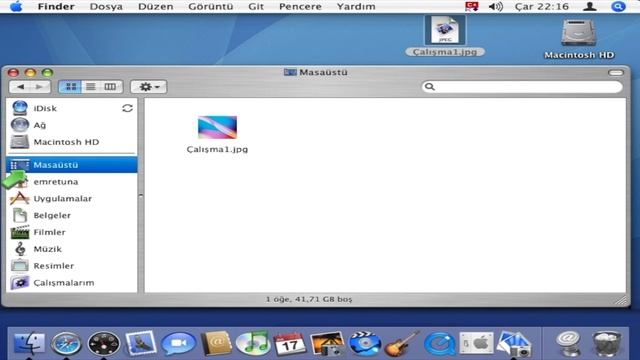Open the Çalışmalarım app icon in Dock

click(x=514, y=344)
